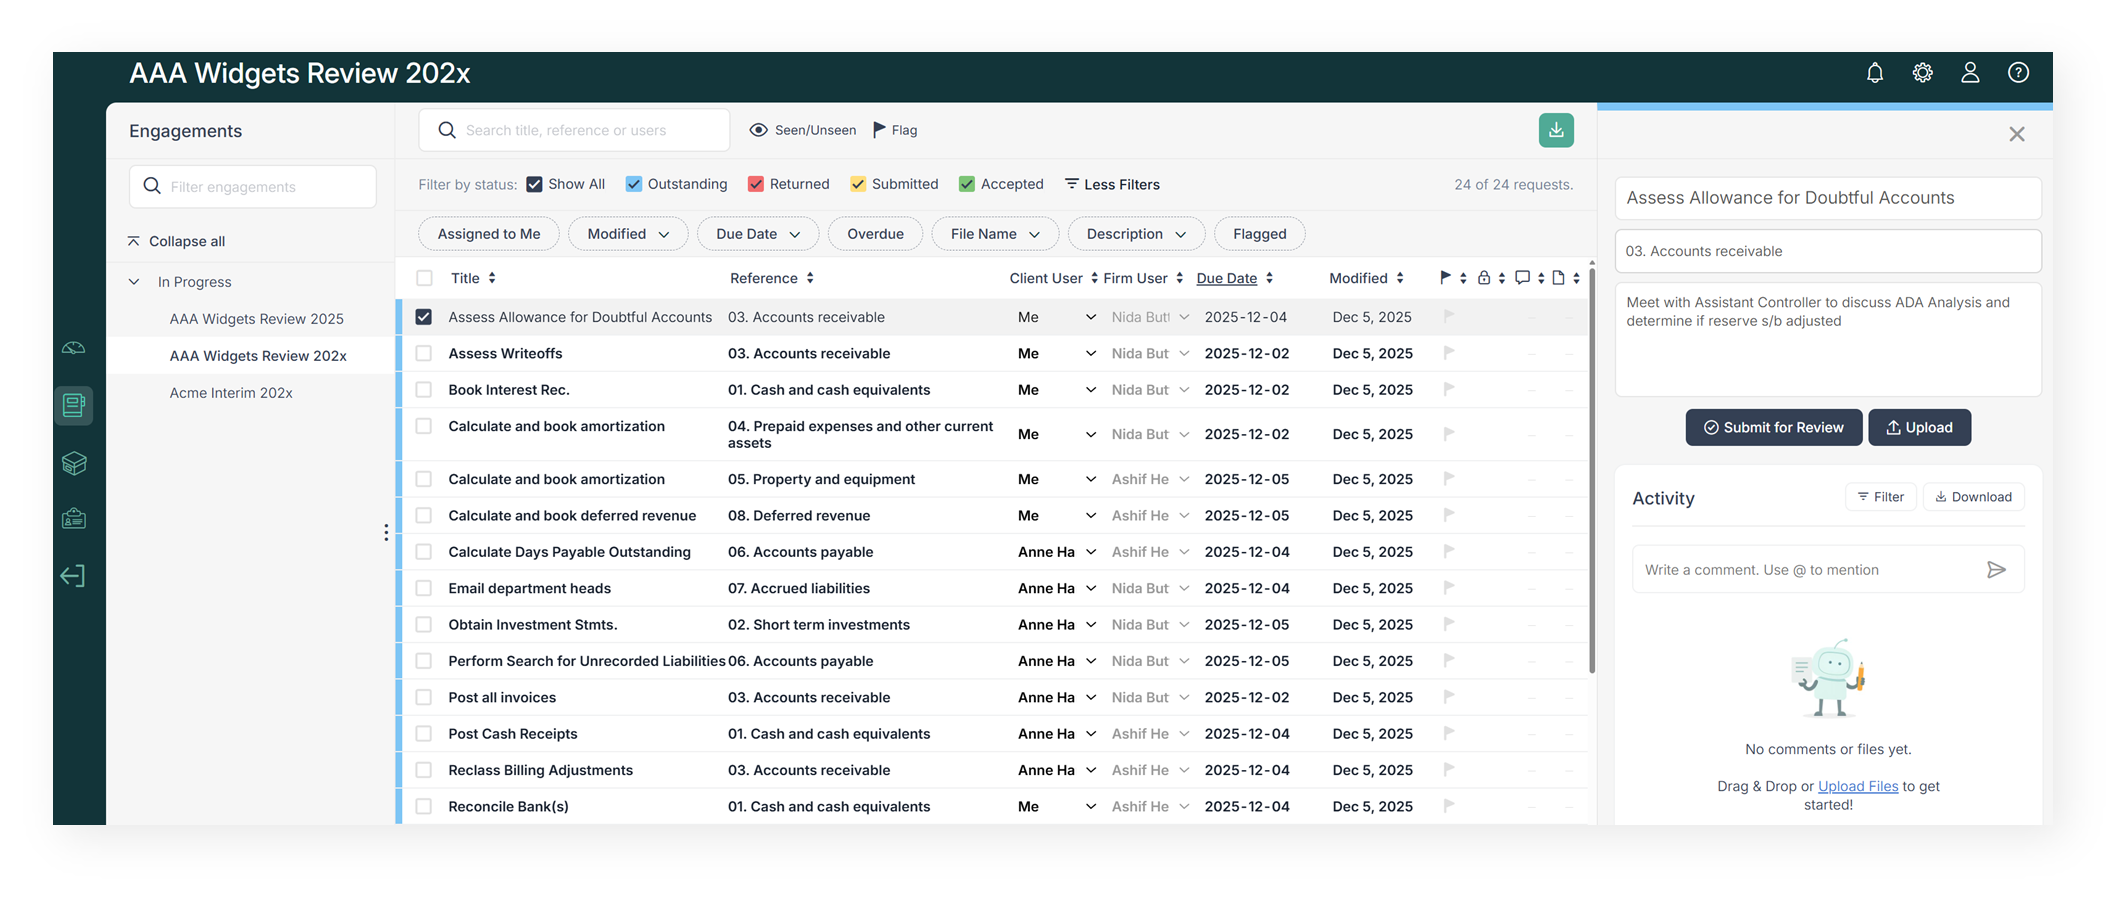Click the notifications bell icon
This screenshot has width=2126, height=899.
coord(1874,73)
